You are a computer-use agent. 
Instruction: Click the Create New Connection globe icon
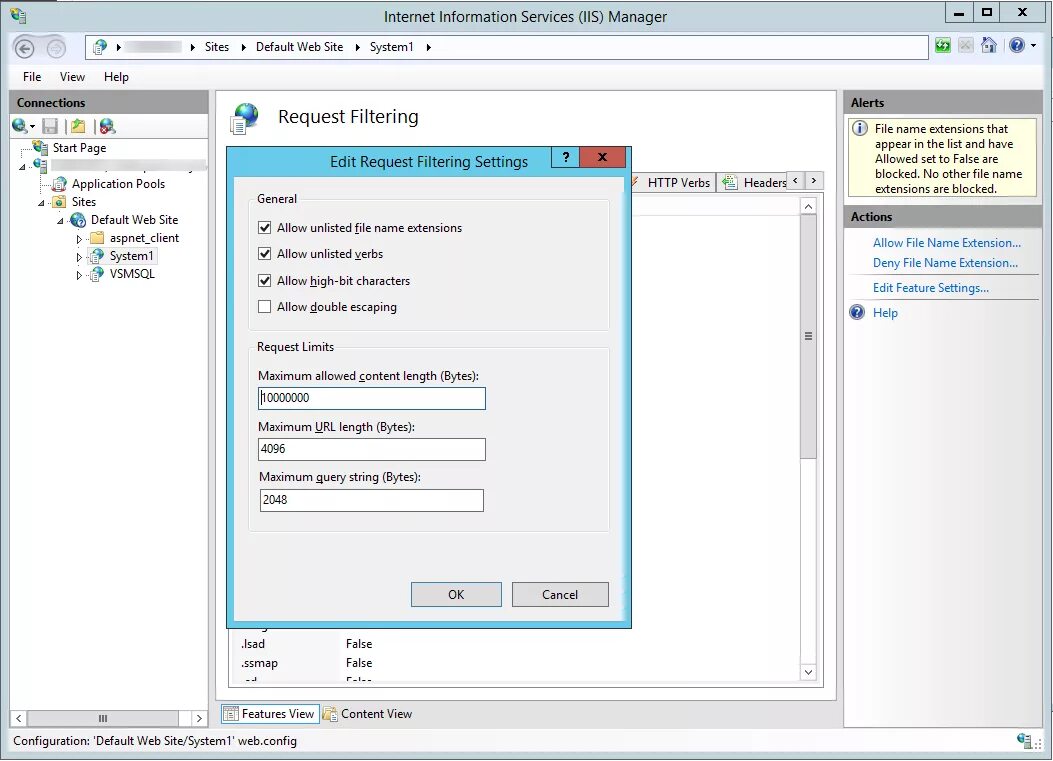coord(19,126)
